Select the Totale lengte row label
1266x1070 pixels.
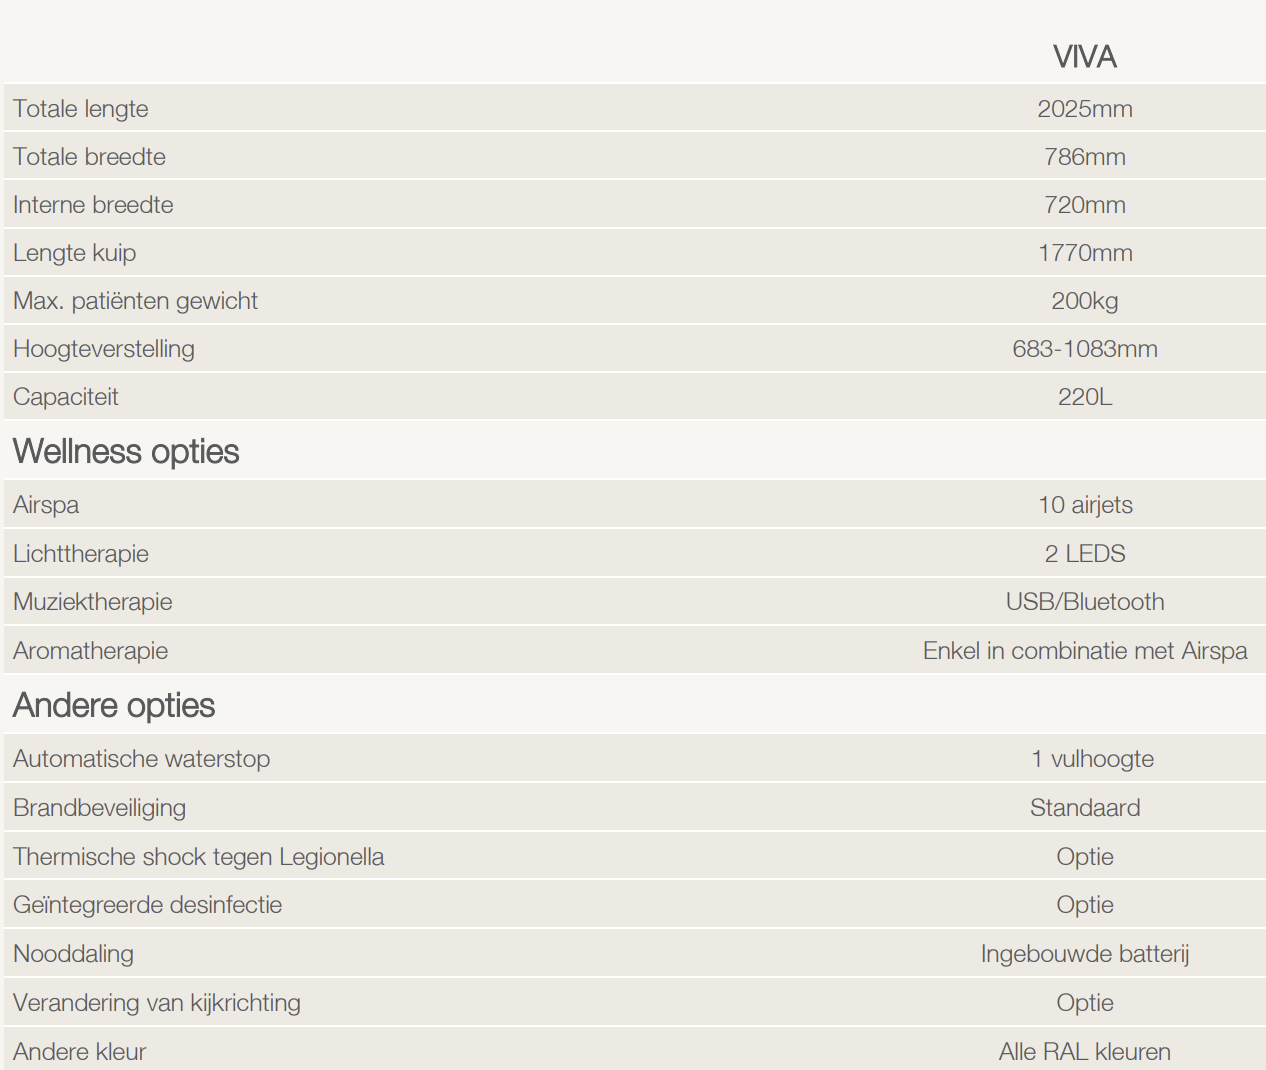click(81, 109)
